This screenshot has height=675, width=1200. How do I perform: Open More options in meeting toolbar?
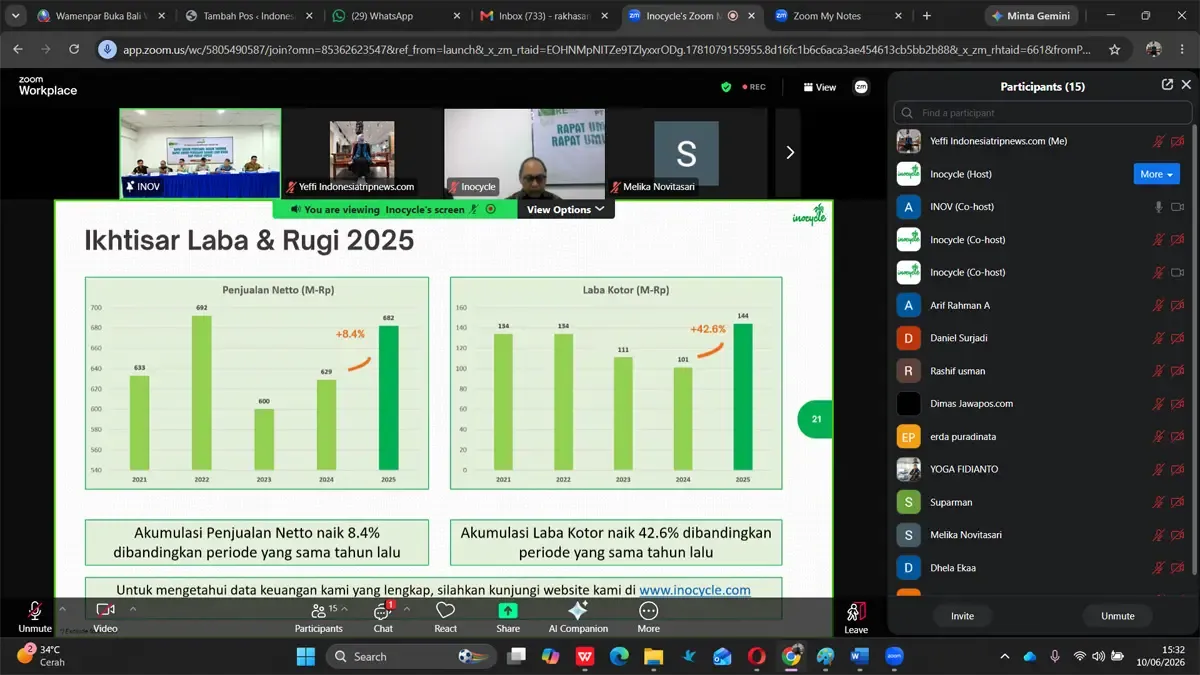coord(648,616)
